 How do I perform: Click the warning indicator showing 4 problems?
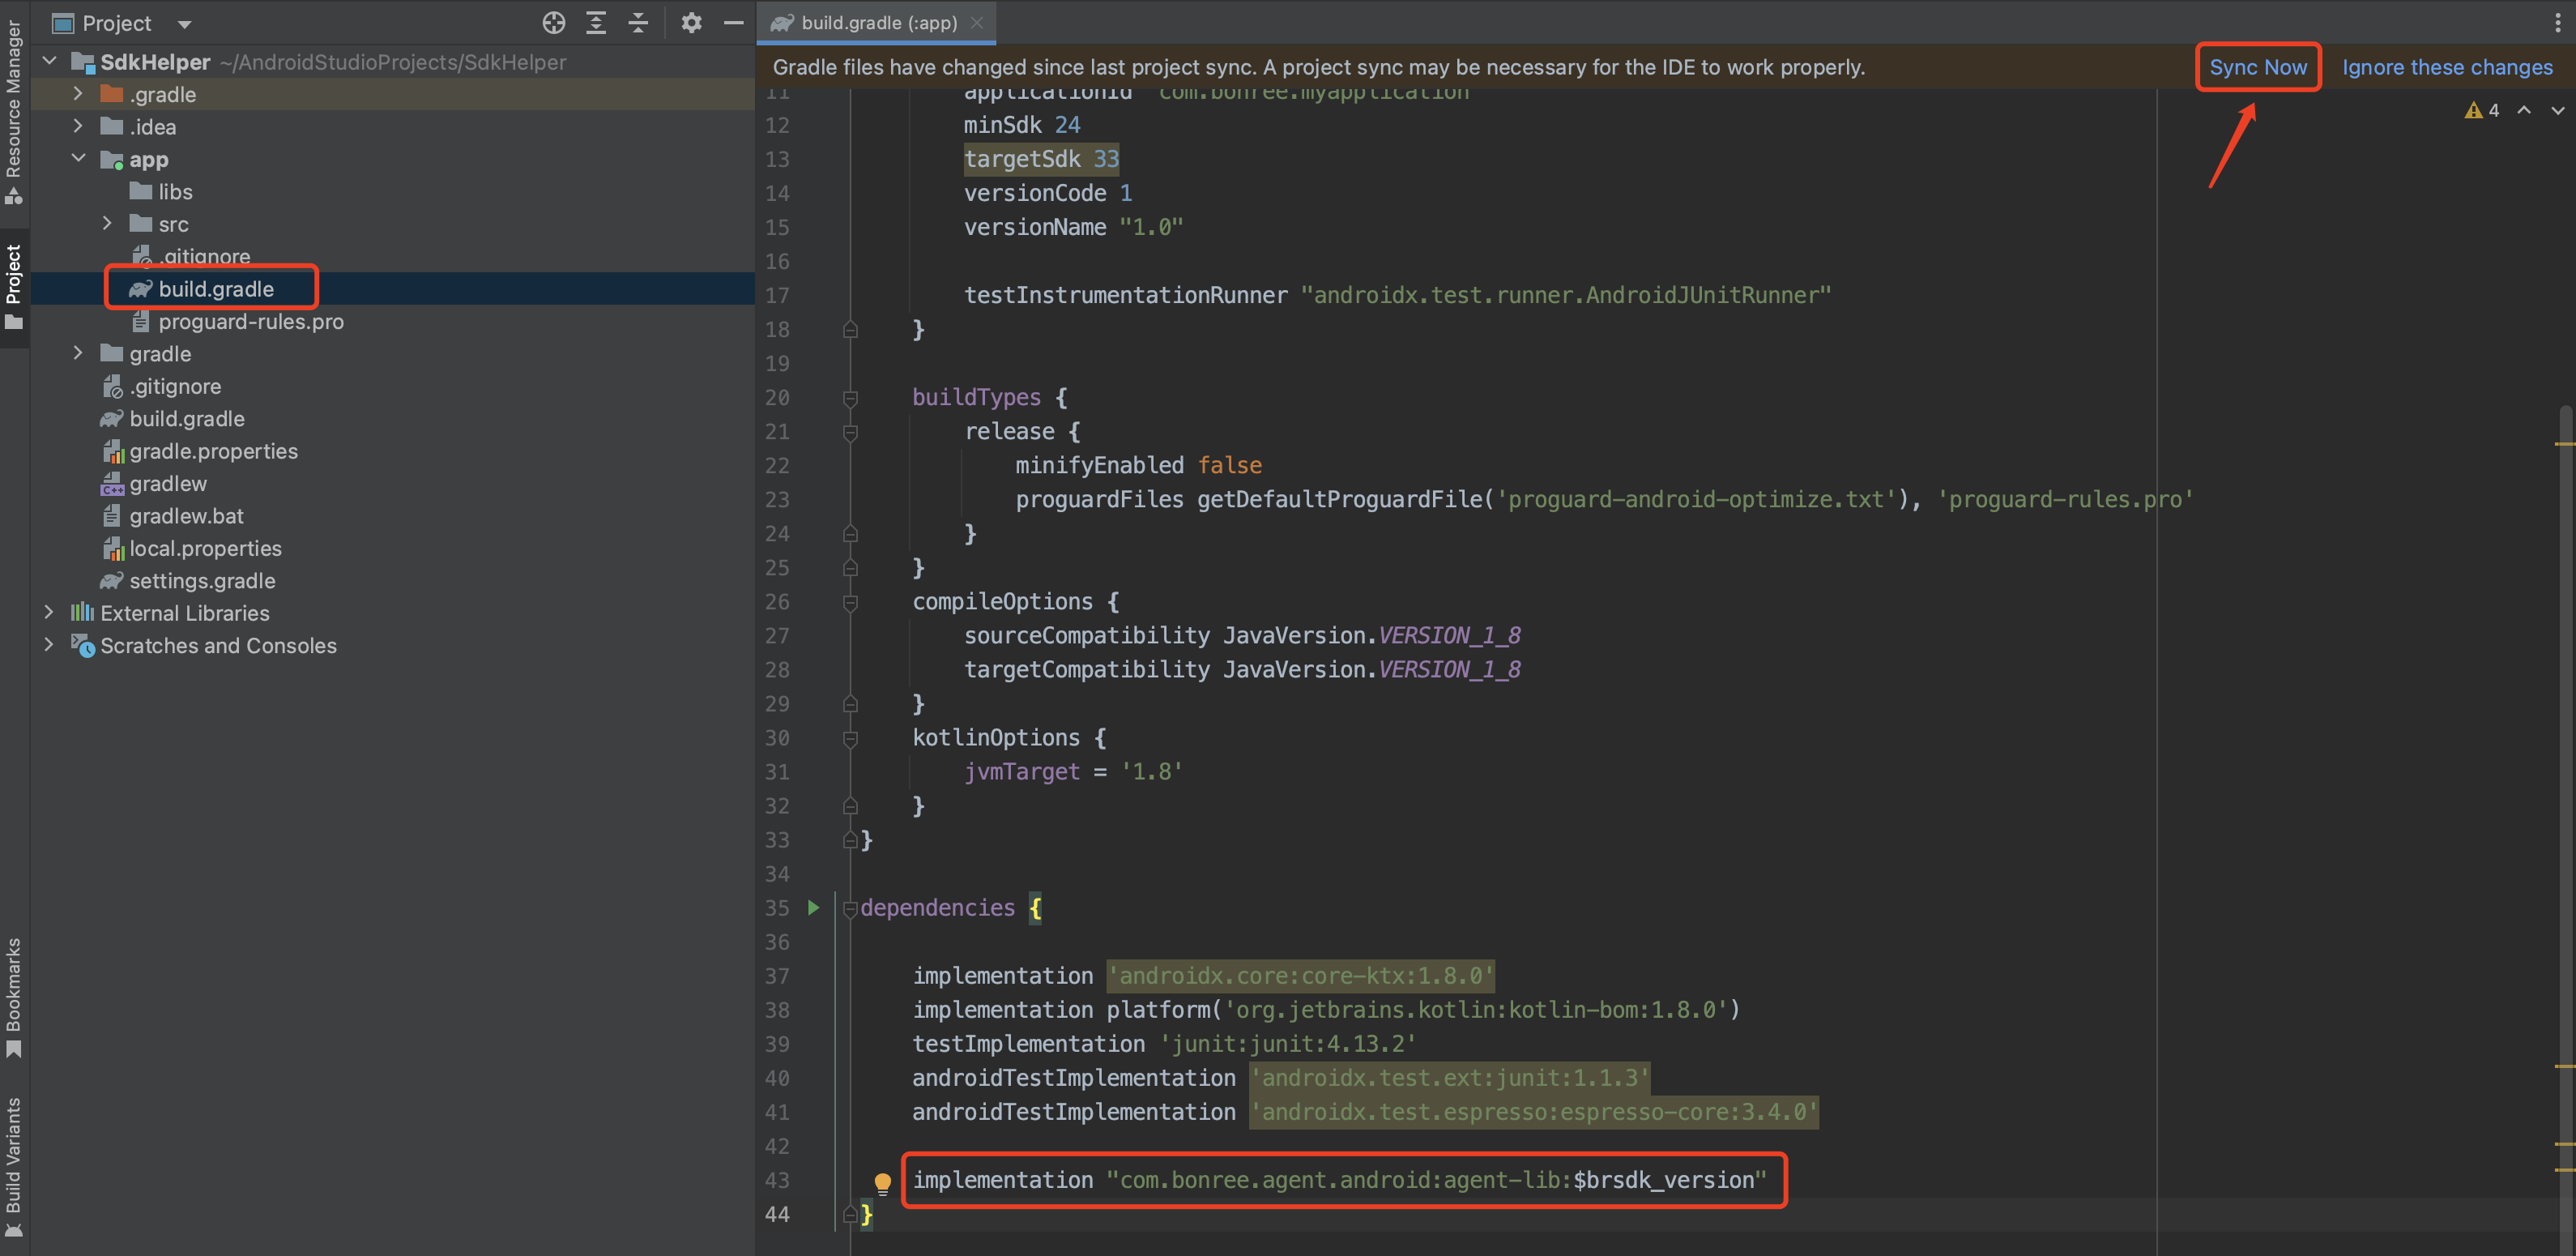tap(2482, 110)
